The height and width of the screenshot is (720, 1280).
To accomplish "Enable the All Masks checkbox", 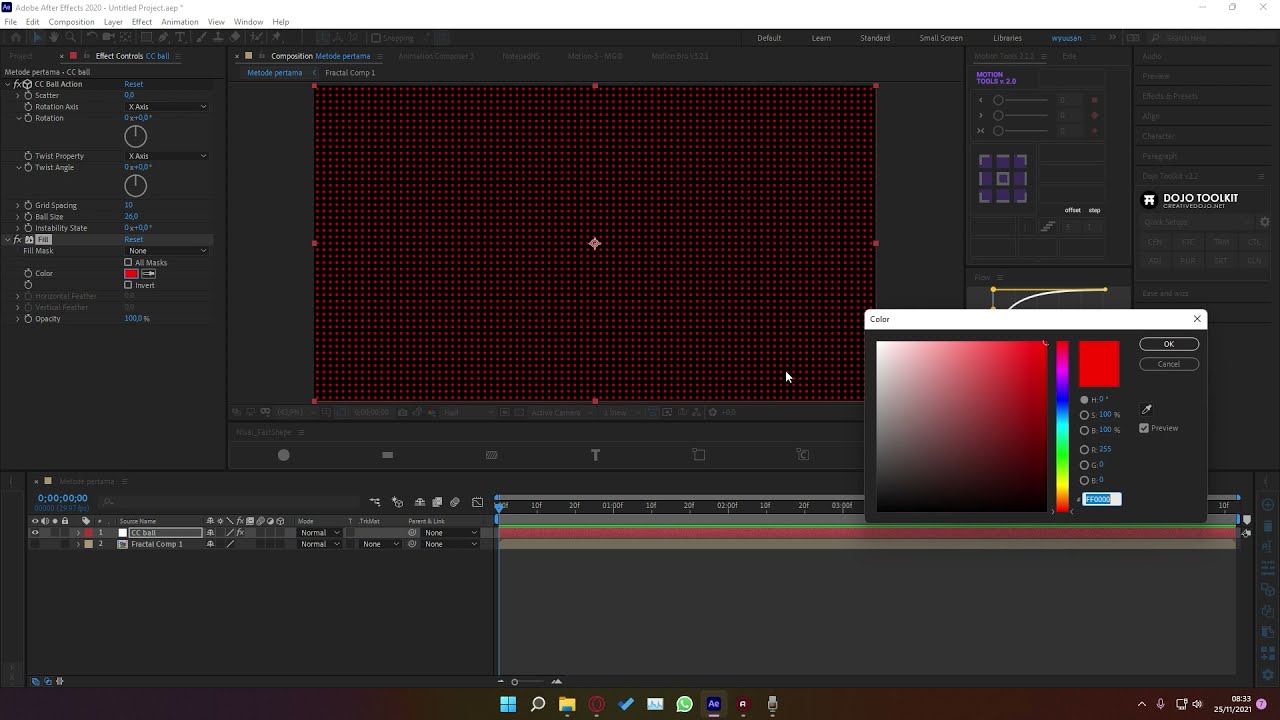I will click(x=128, y=263).
